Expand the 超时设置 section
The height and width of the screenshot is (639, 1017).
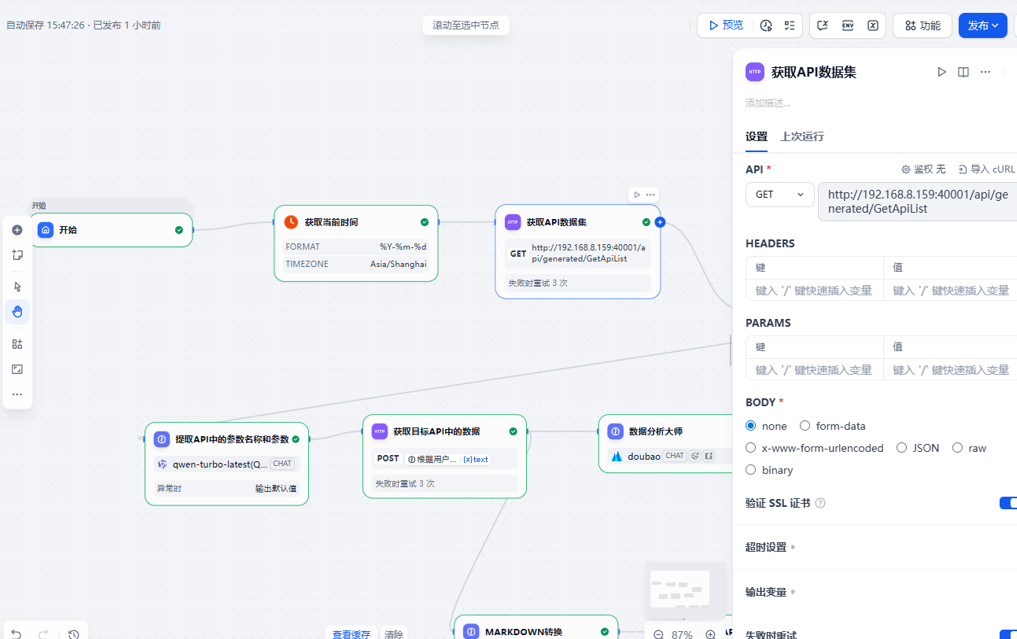pyautogui.click(x=770, y=547)
